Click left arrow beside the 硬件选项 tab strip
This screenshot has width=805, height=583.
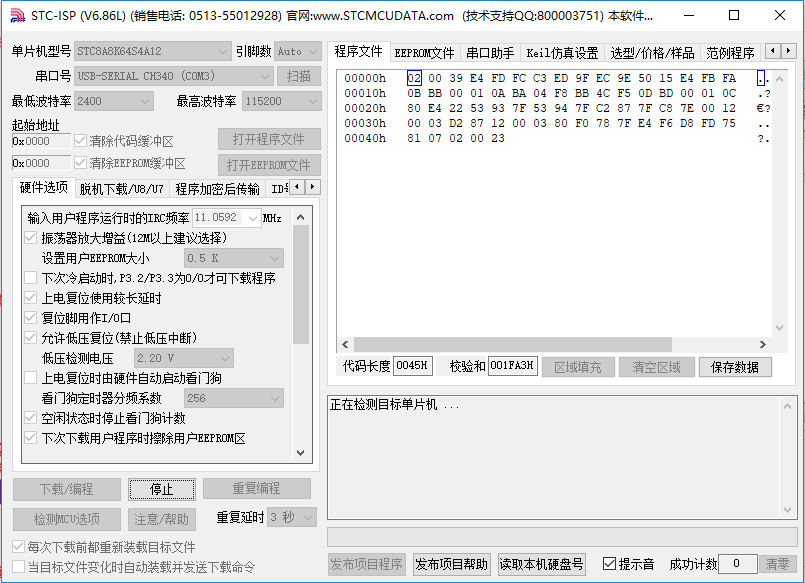tap(297, 187)
